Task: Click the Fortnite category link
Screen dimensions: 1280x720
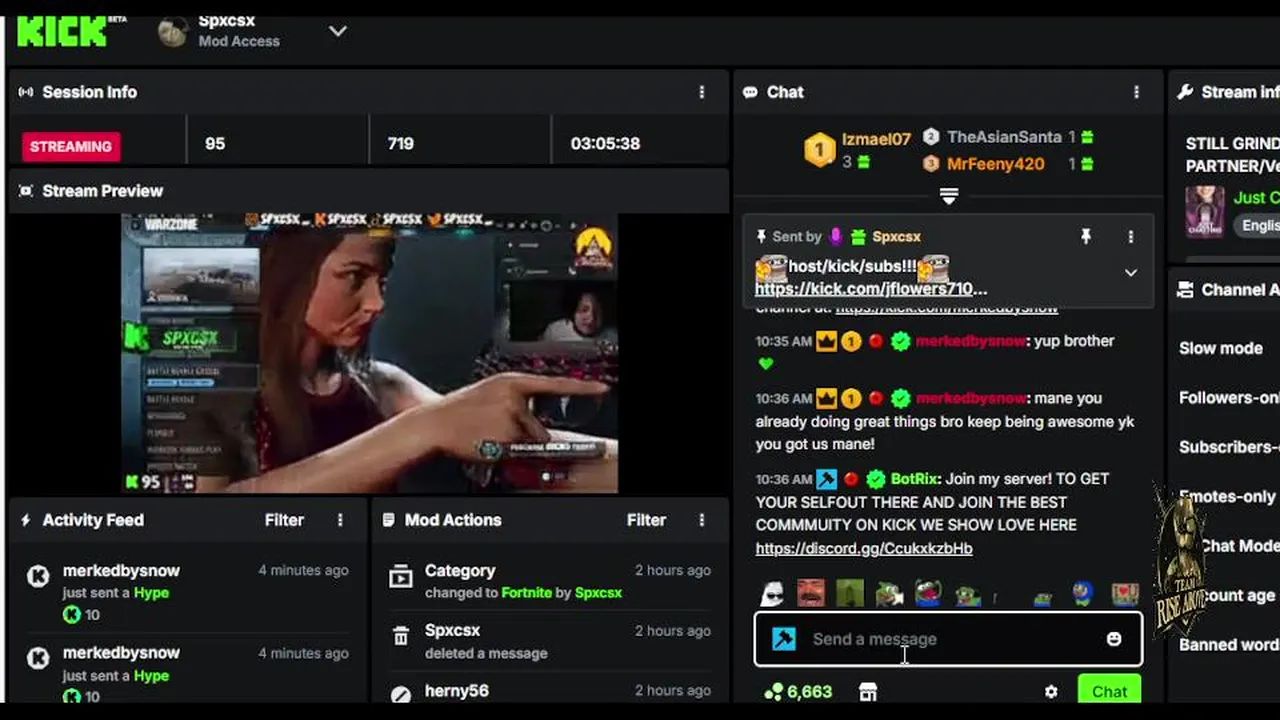Action: [527, 593]
